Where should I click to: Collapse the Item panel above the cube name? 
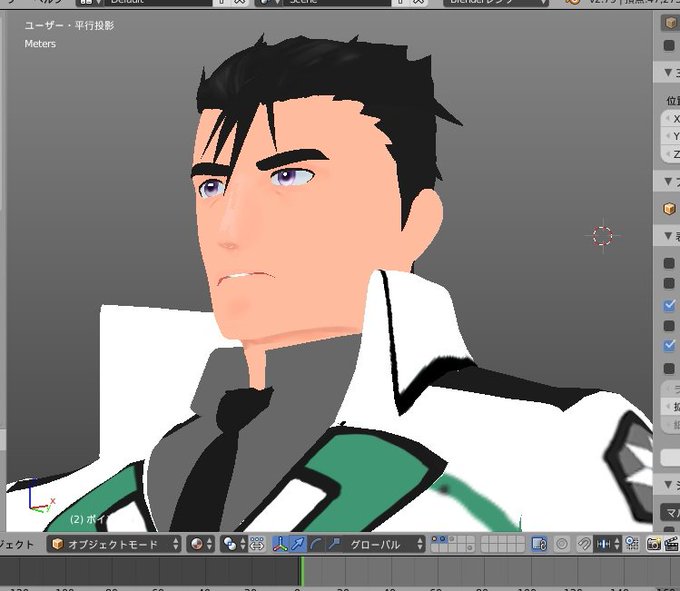pyautogui.click(x=668, y=181)
